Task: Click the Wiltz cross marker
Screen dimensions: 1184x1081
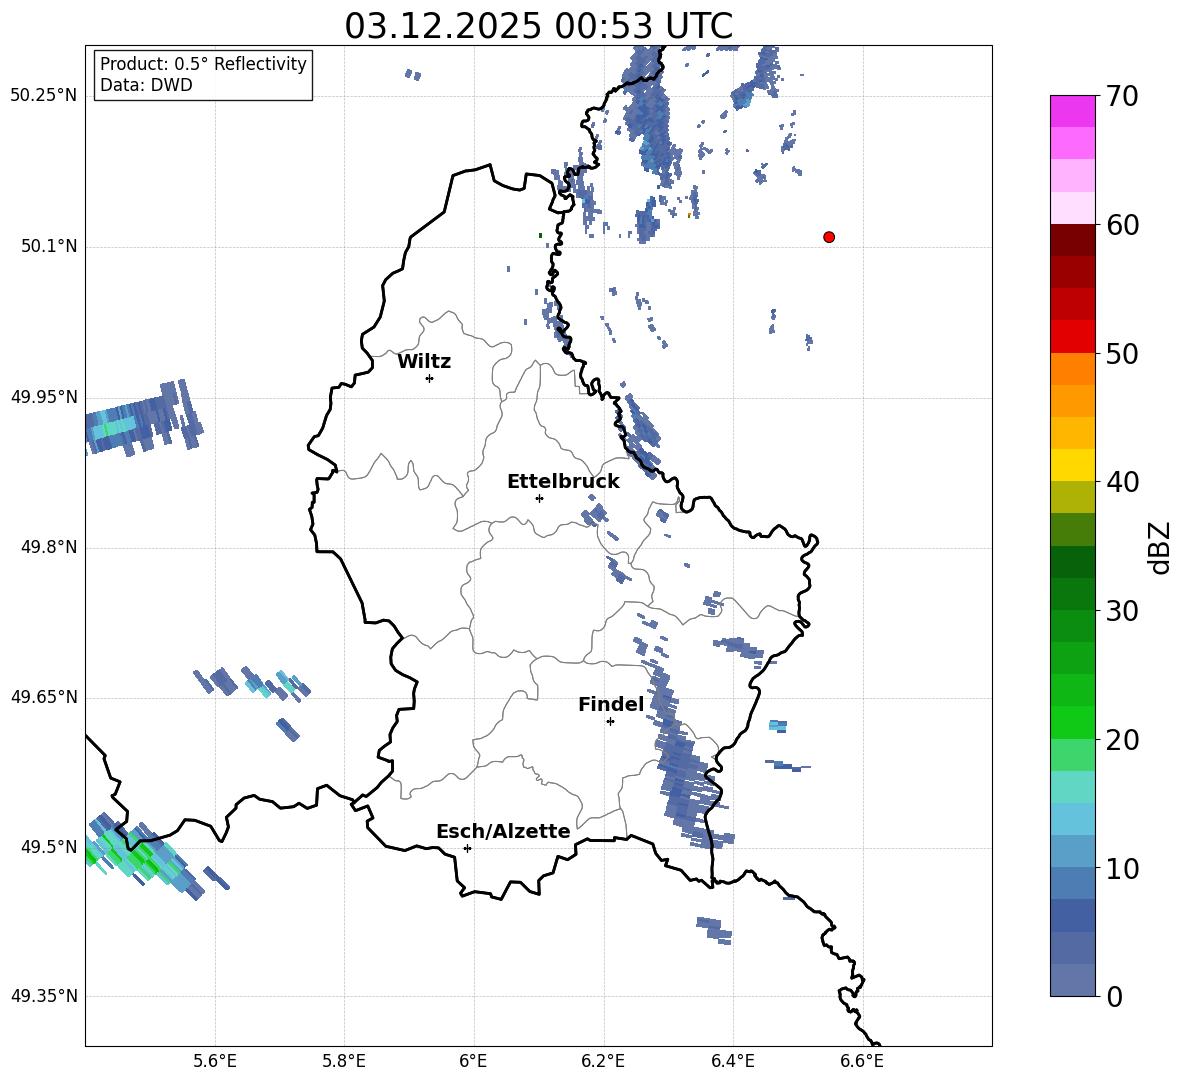Action: click(x=429, y=378)
